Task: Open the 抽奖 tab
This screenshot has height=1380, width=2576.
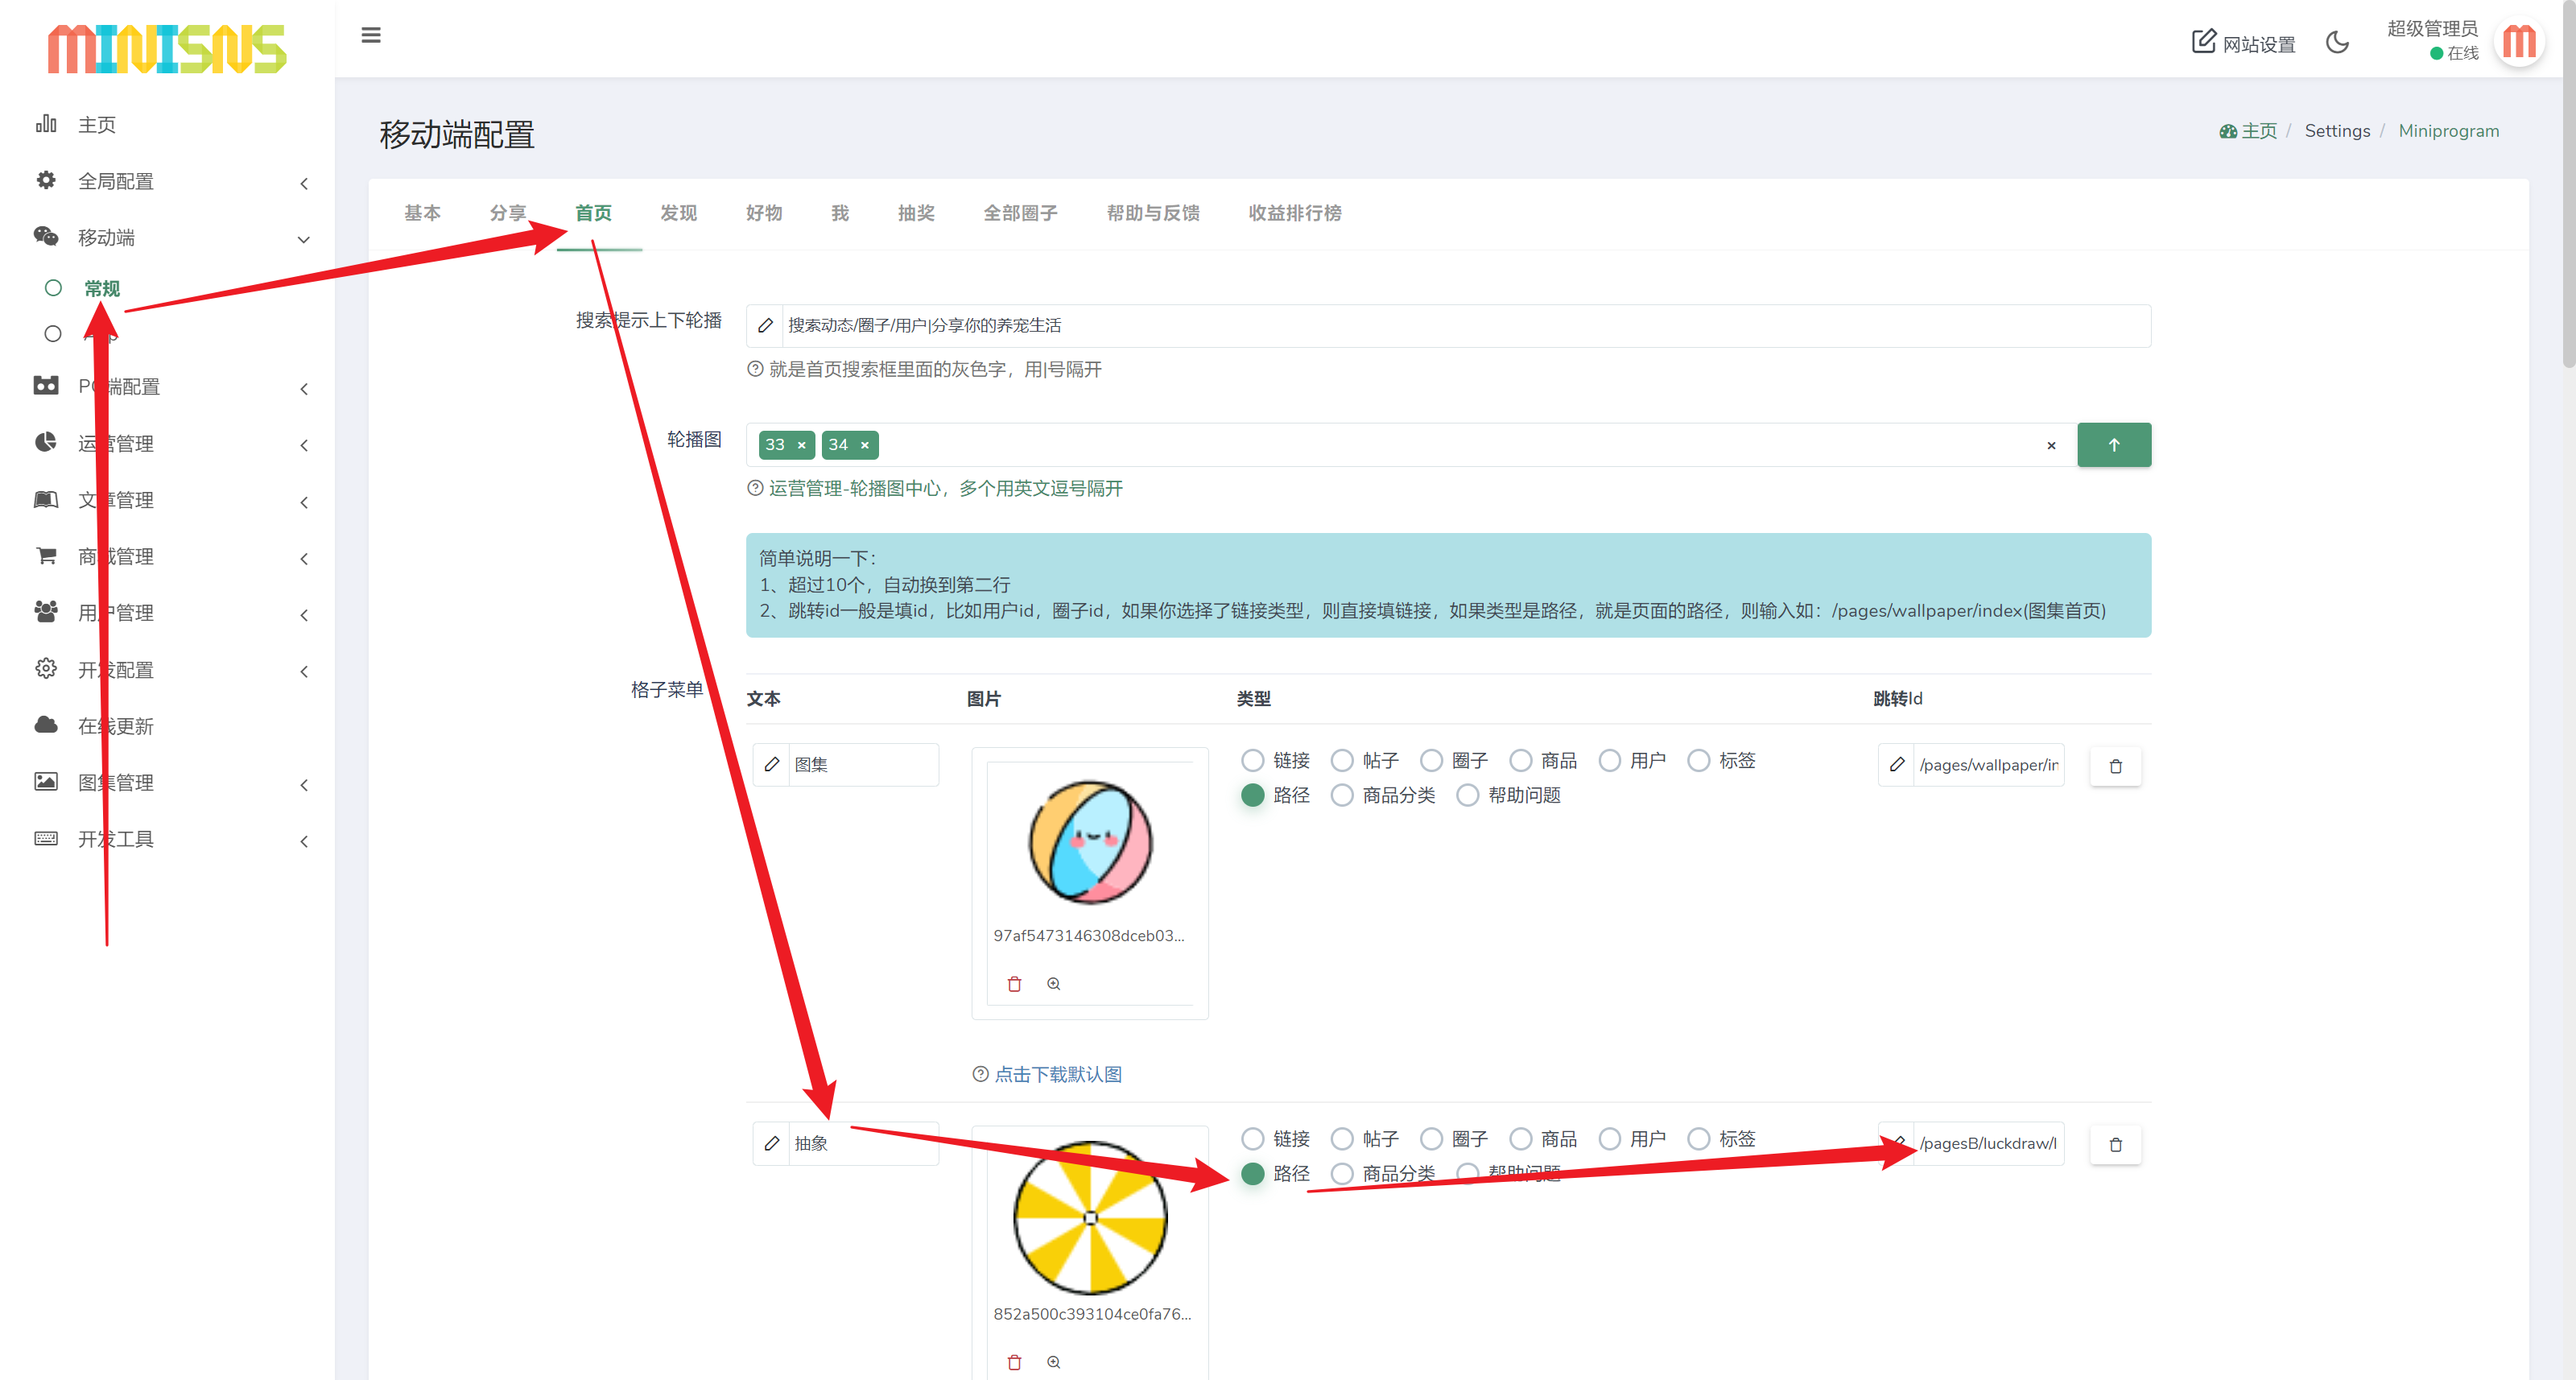Action: 915,213
